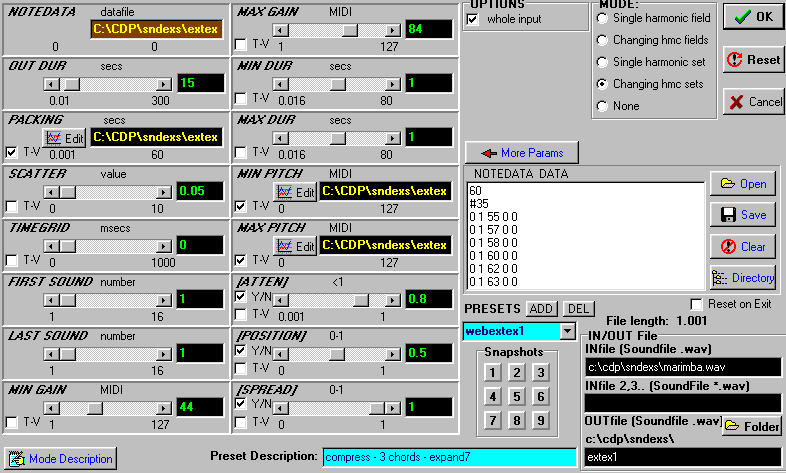The height and width of the screenshot is (473, 786).
Task: Enable the Reset on Exit checkbox
Action: click(x=696, y=304)
